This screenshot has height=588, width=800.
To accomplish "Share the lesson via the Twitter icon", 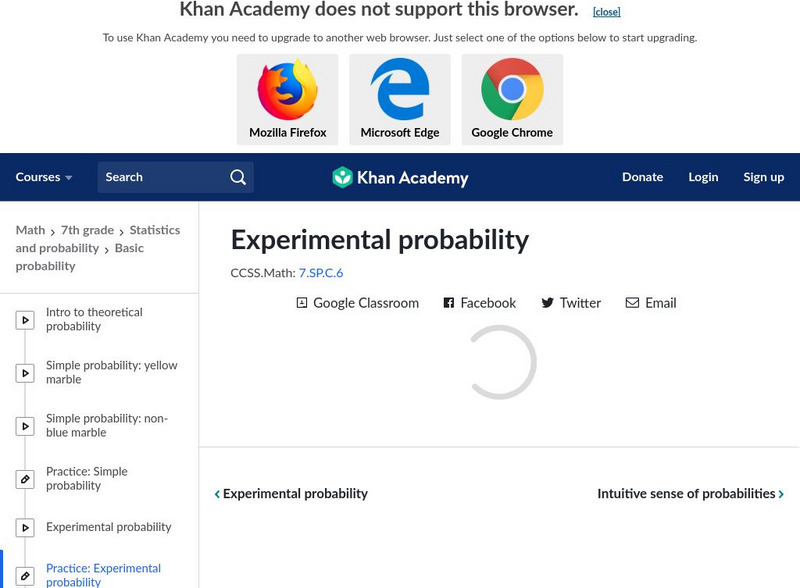I will point(549,303).
